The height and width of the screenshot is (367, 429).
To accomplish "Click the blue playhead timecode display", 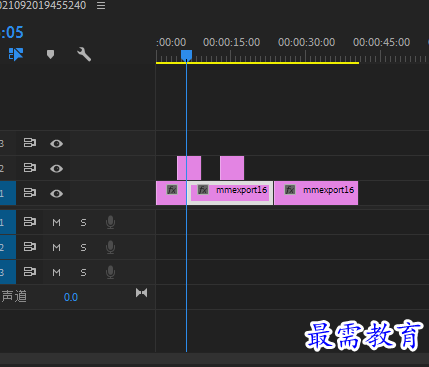I will click(12, 33).
